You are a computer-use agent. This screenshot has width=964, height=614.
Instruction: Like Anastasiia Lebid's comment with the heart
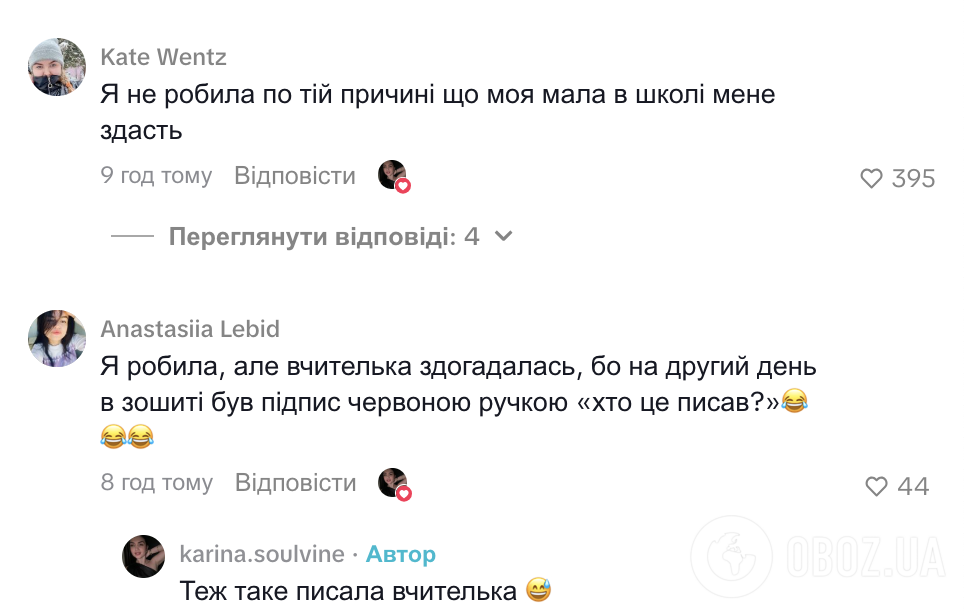[875, 486]
